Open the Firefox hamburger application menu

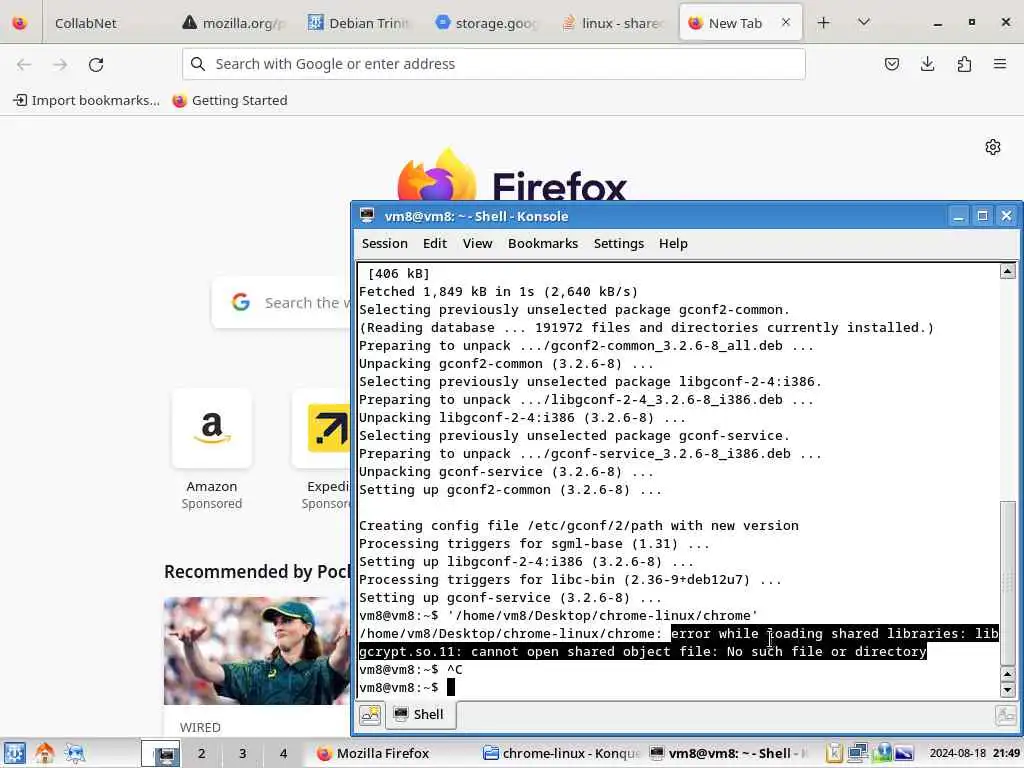(x=1000, y=64)
